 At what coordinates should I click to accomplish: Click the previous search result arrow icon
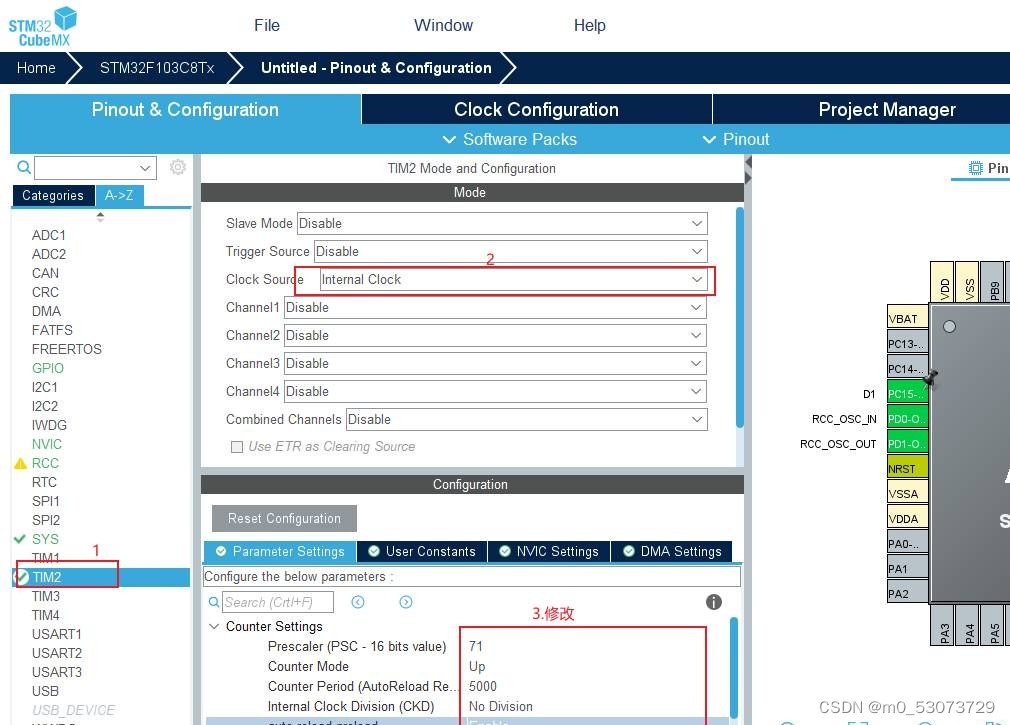click(358, 602)
